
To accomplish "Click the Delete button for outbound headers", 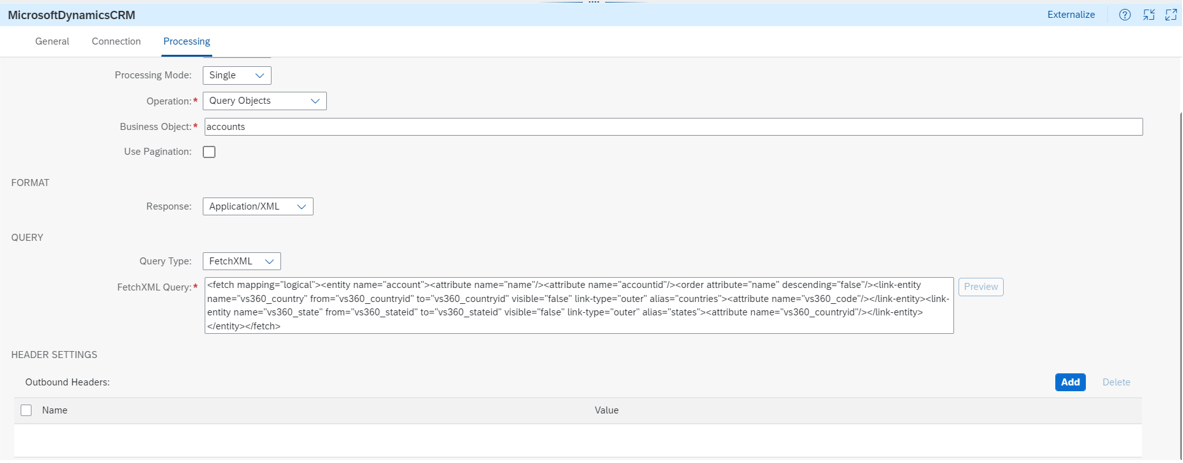I will coord(1116,382).
